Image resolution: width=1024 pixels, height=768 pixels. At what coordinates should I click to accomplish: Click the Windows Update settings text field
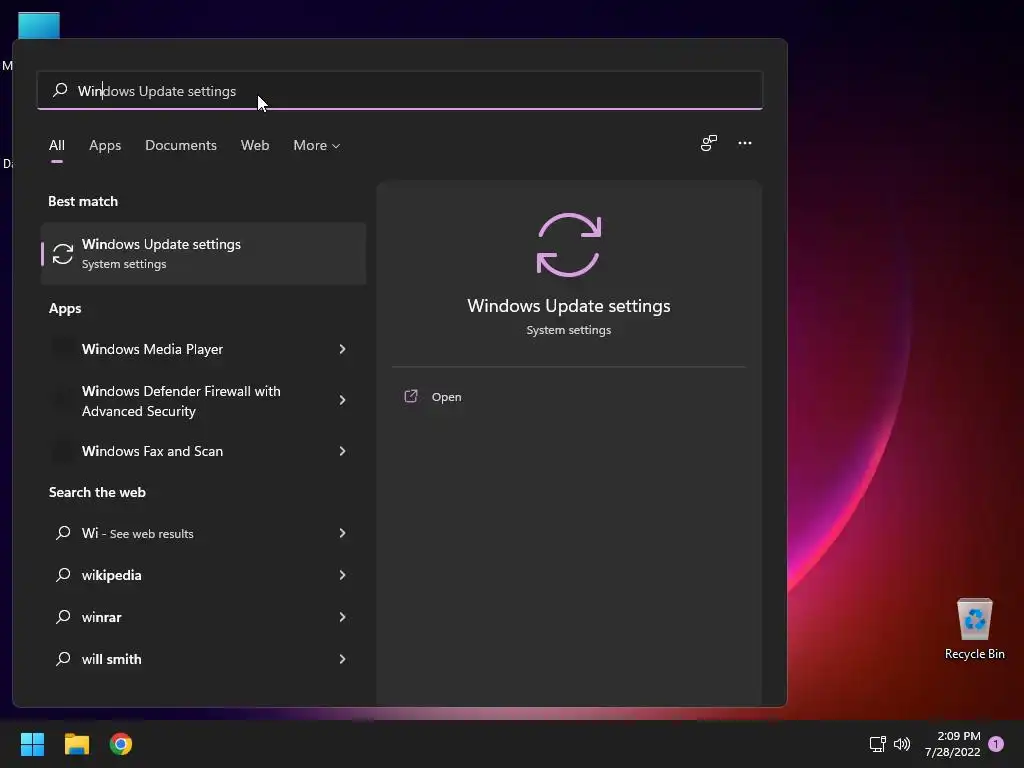tap(400, 90)
